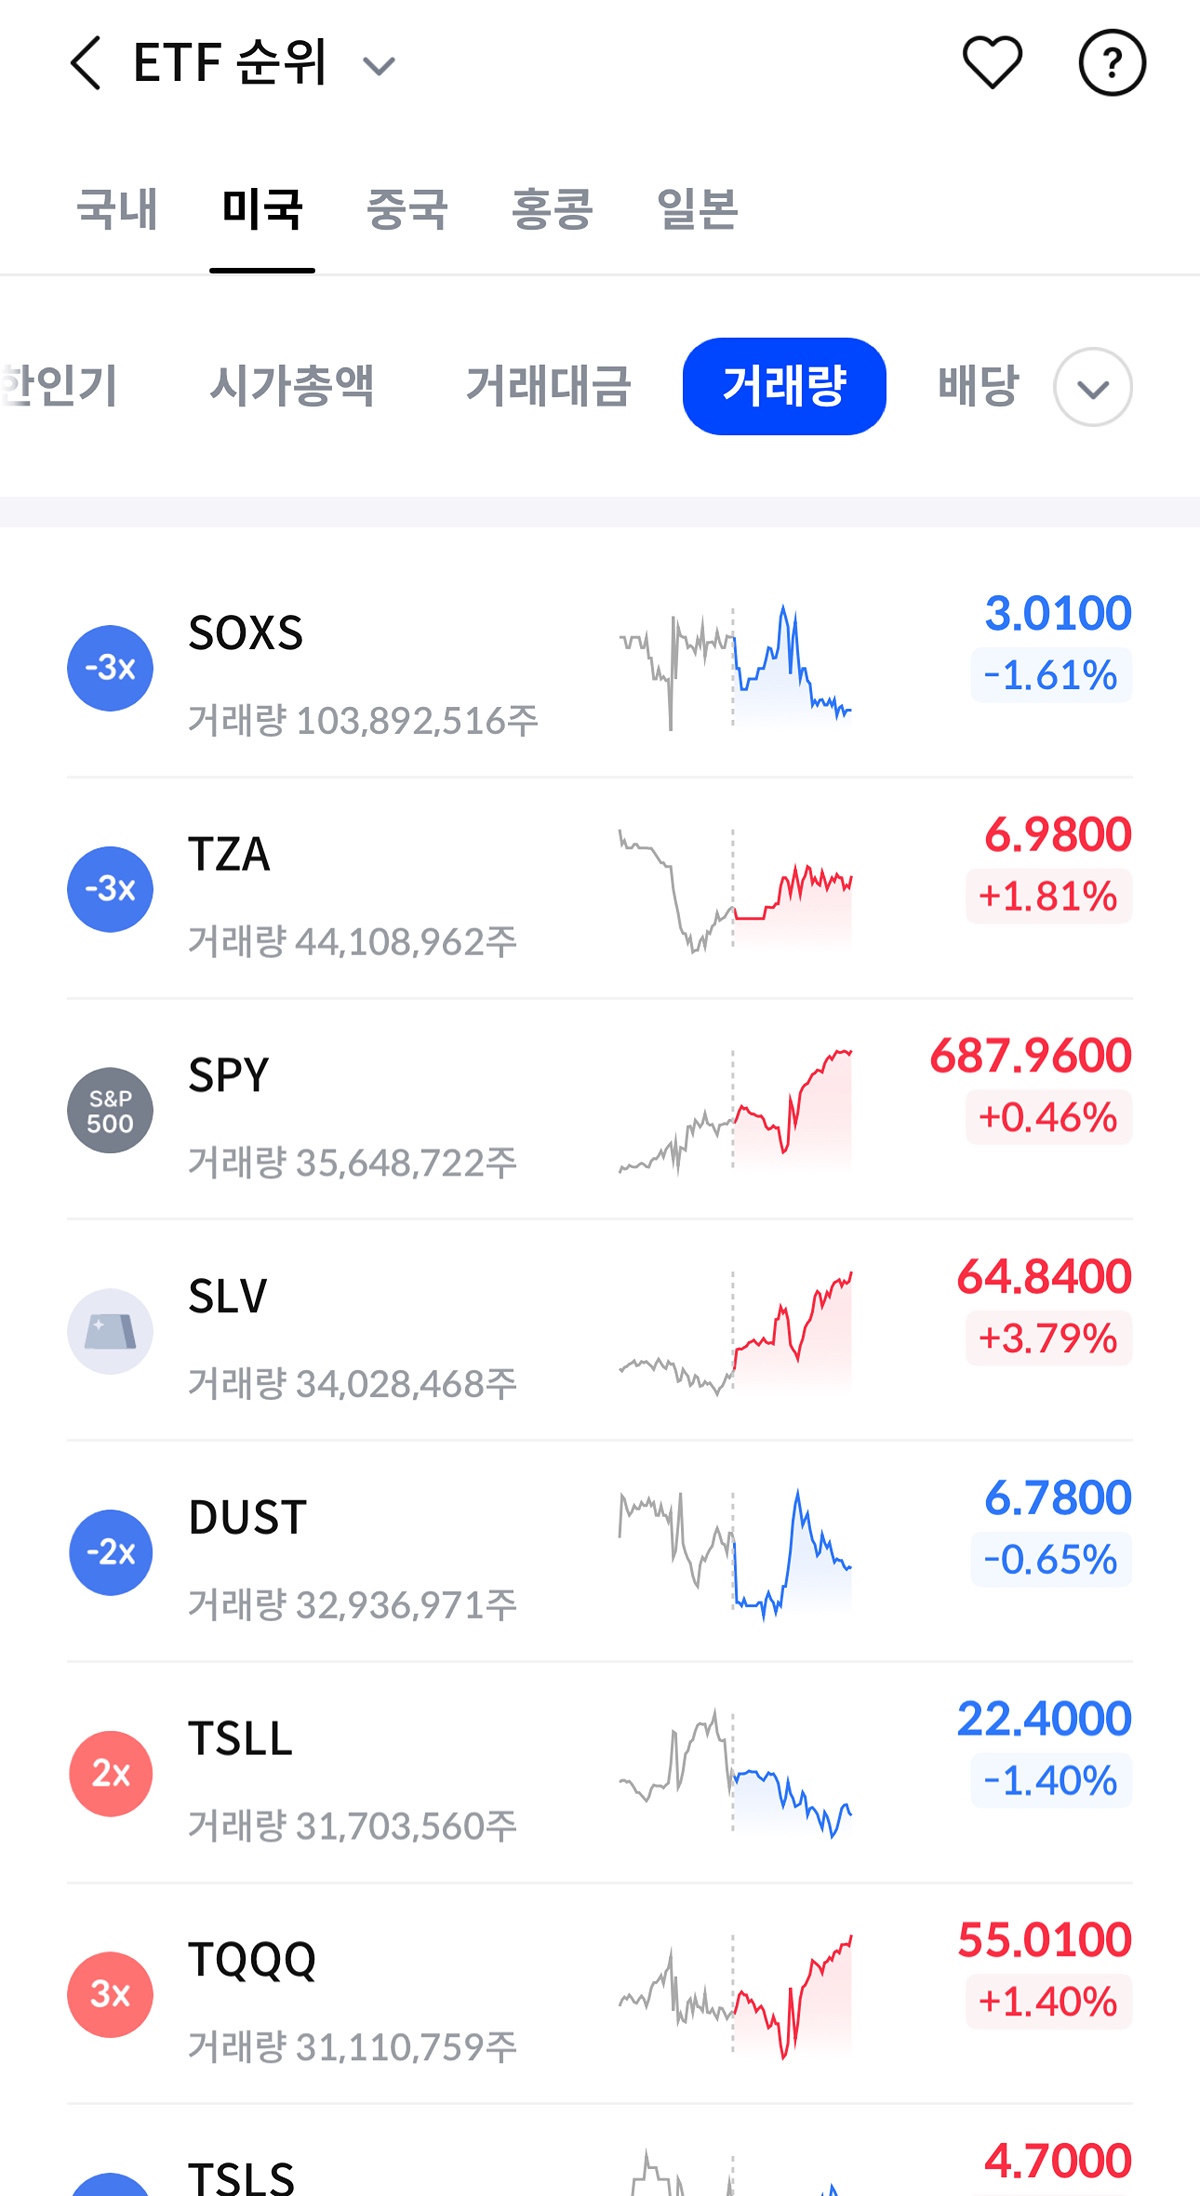The image size is (1200, 2196).
Task: Expand the ETF 순위 title dropdown
Action: (x=379, y=67)
